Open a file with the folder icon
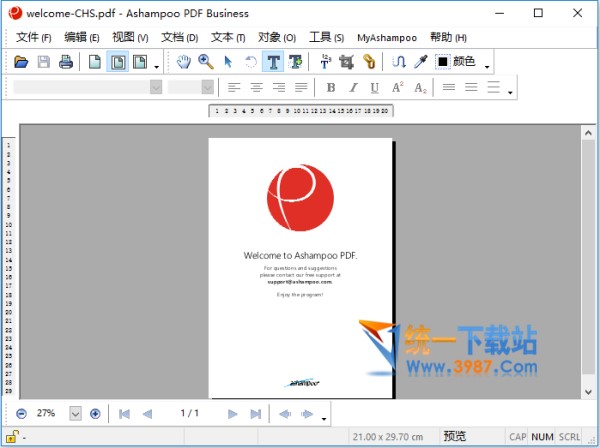Viewport: 600px width, 448px height. click(x=21, y=62)
